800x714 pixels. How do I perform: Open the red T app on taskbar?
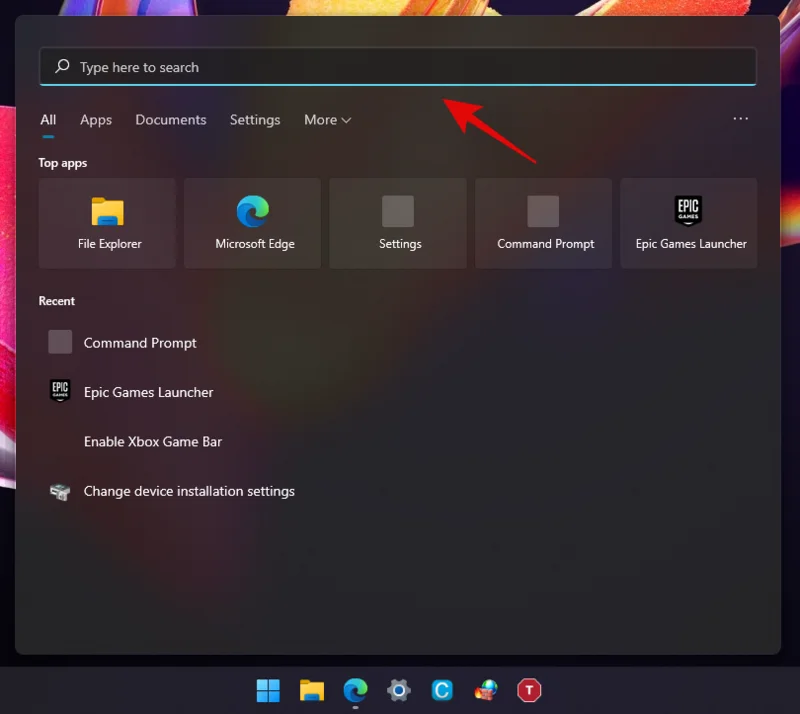(x=529, y=691)
